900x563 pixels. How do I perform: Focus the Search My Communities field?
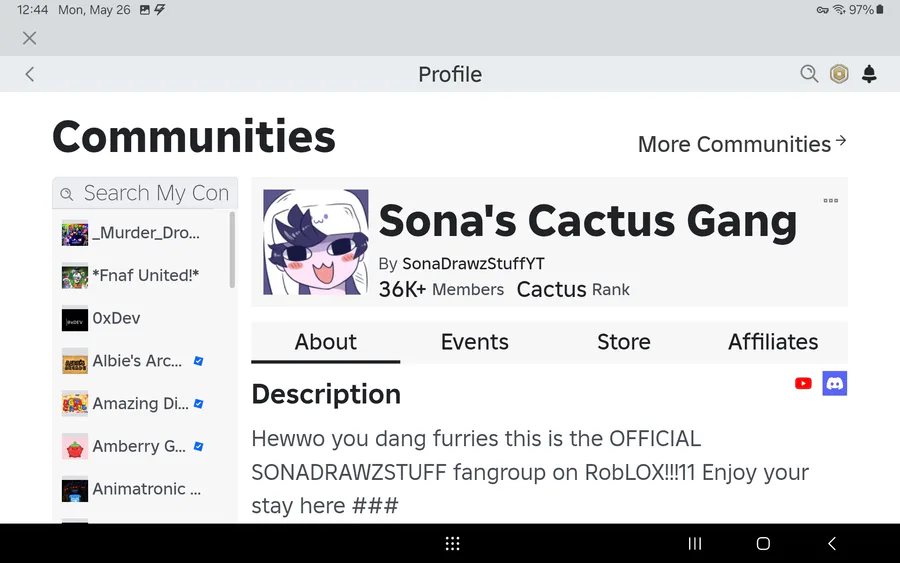145,193
